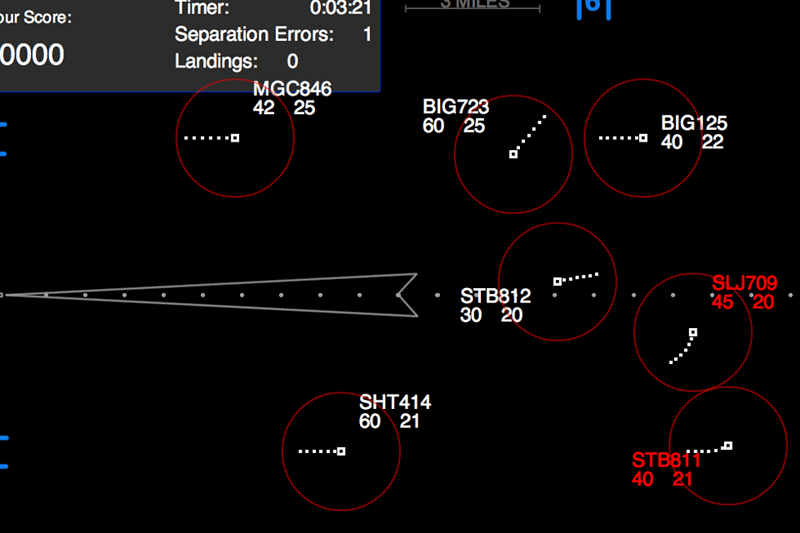This screenshot has width=800, height=533.
Task: Click the topmost blue marker on left edge
Action: click(3, 125)
